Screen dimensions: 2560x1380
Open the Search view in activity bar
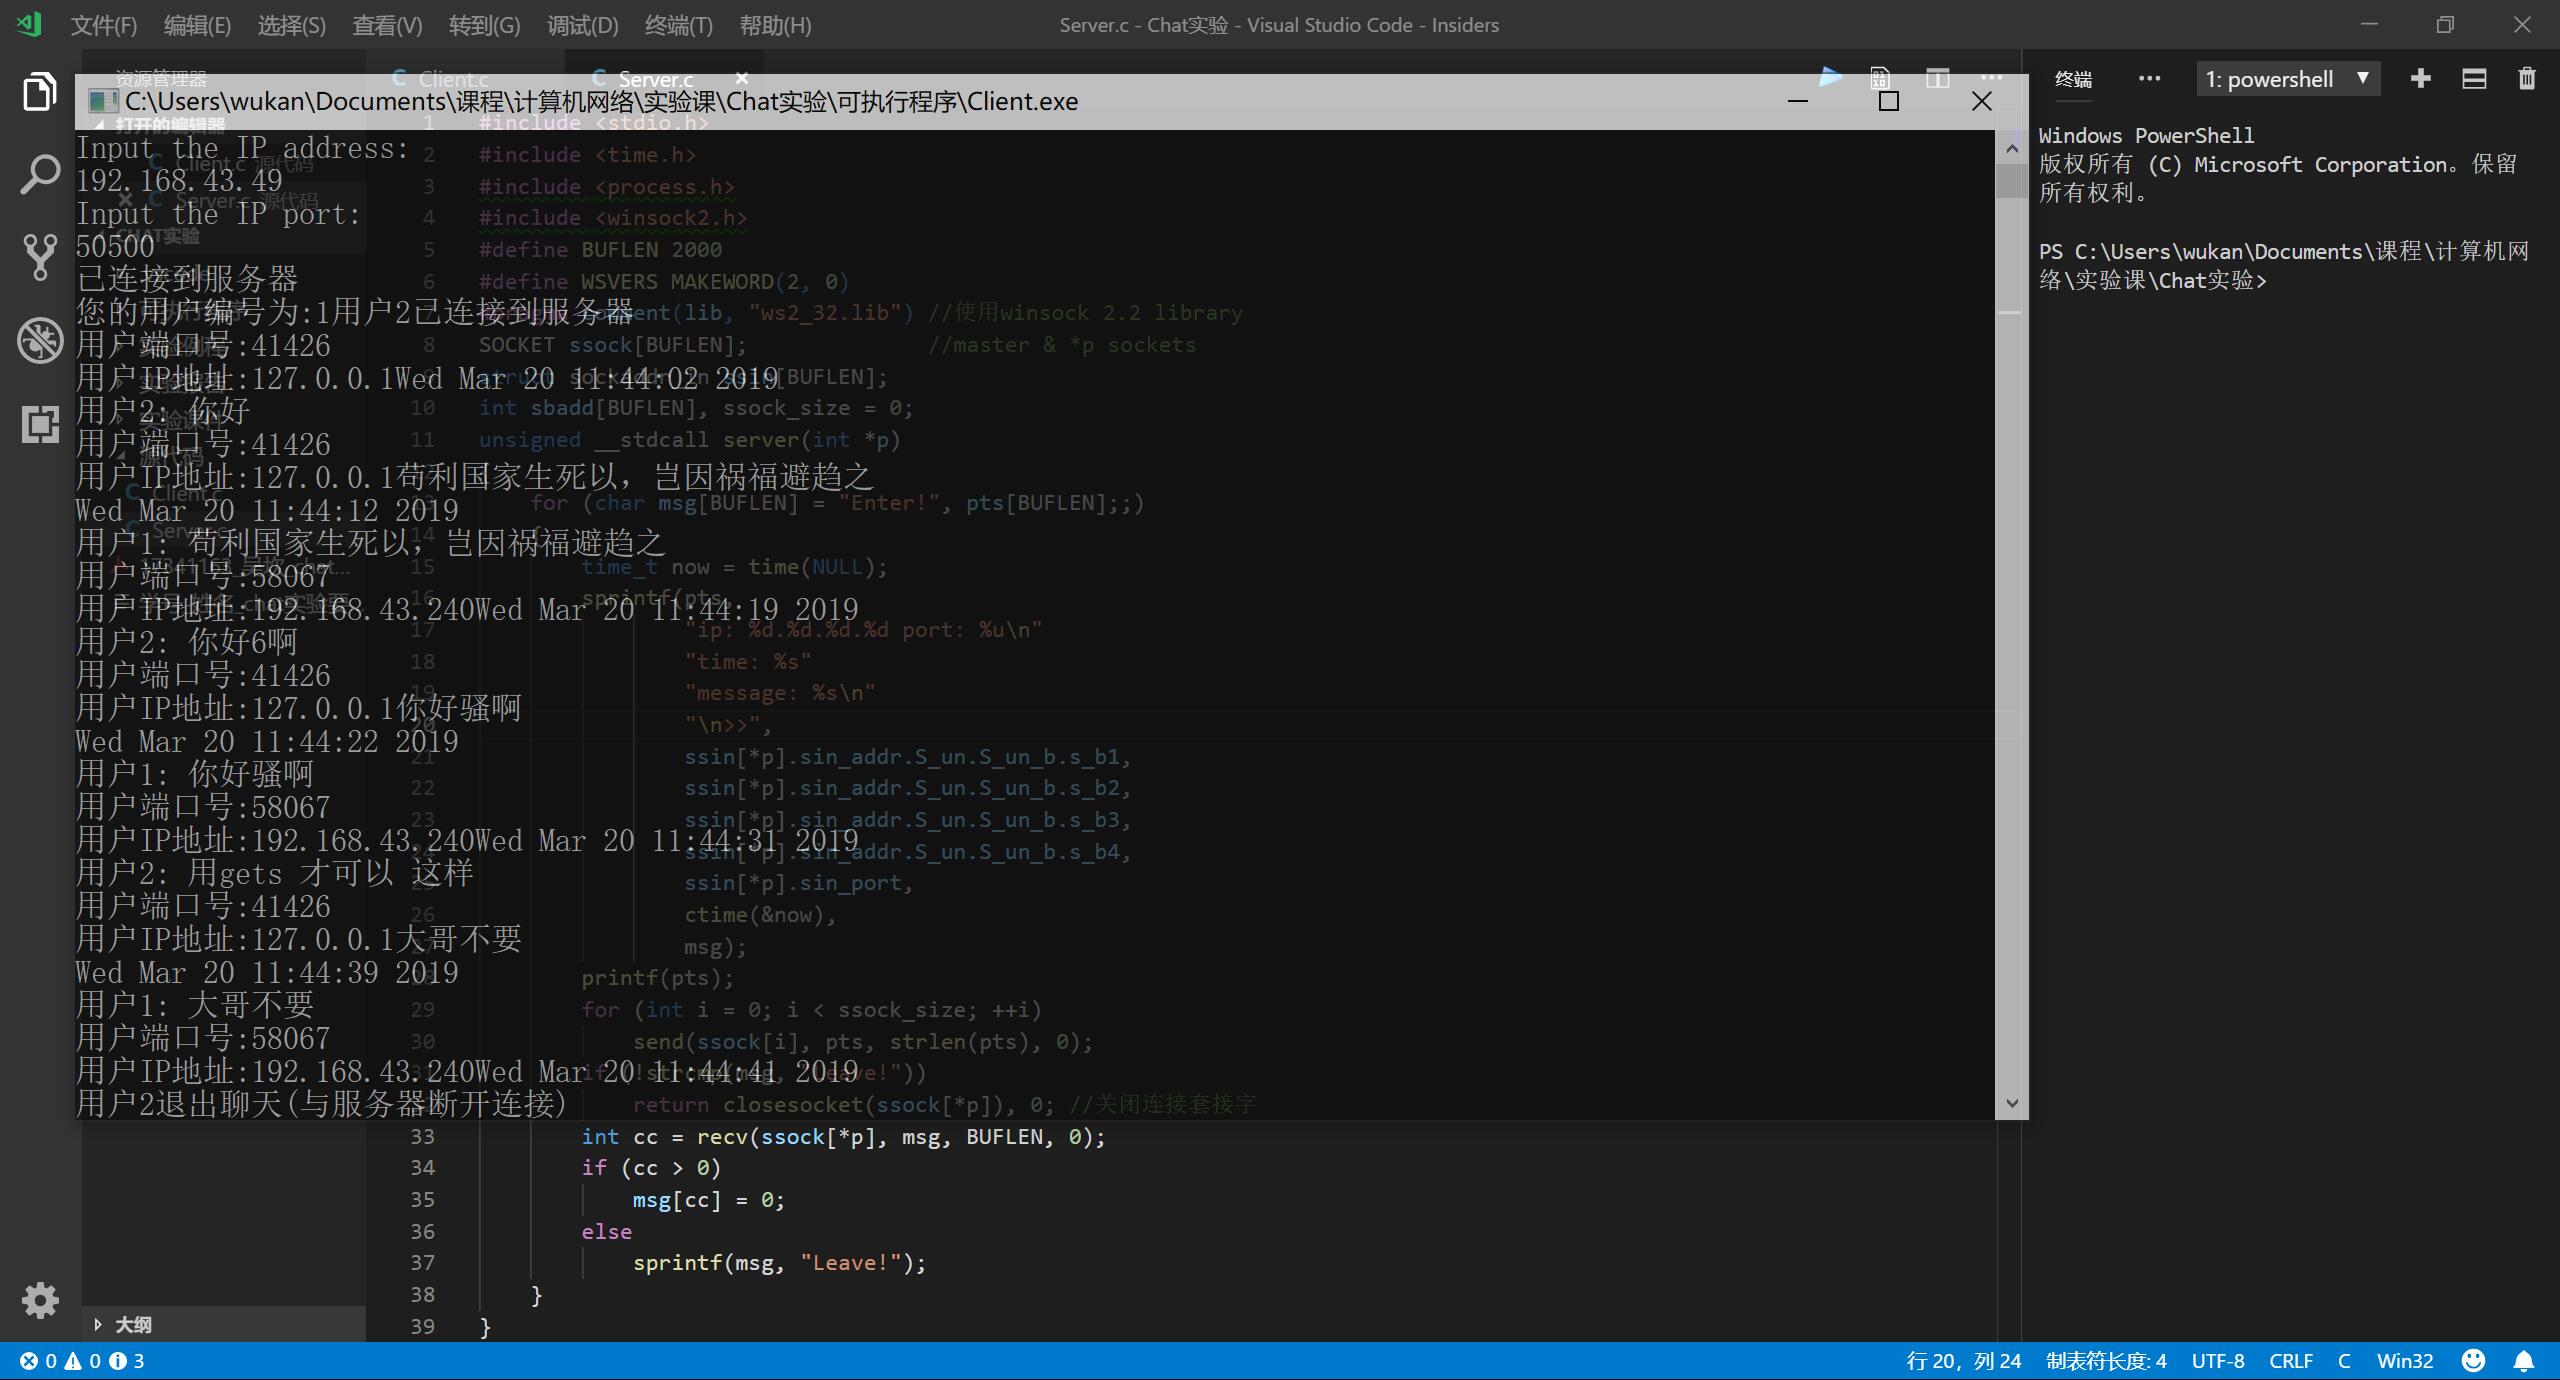39,174
